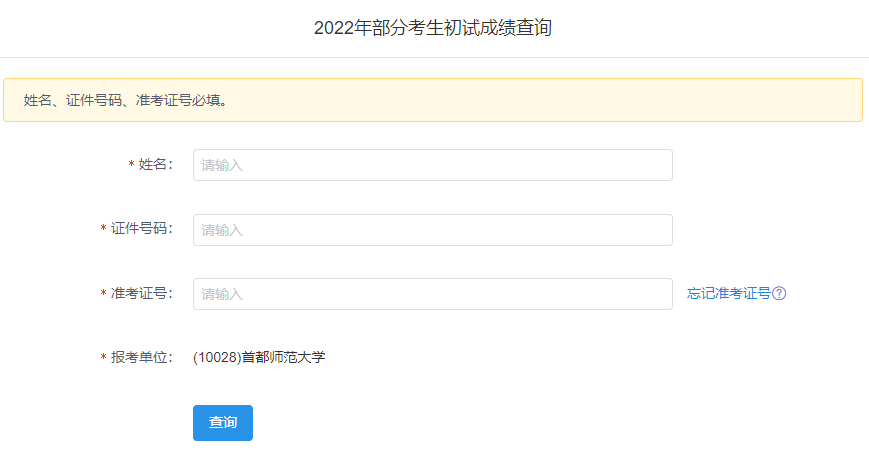
Task: Click the 报考单位 field label
Action: pos(141,358)
